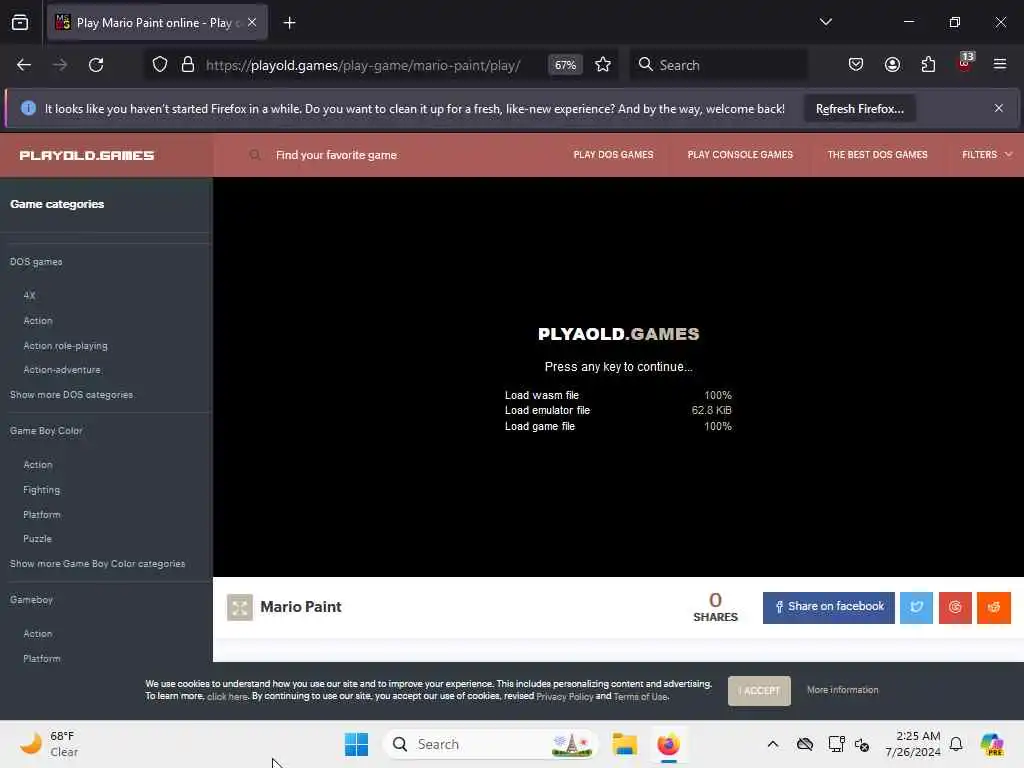1024x768 pixels.
Task: Click the playold.games URL address field
Action: [x=362, y=65]
